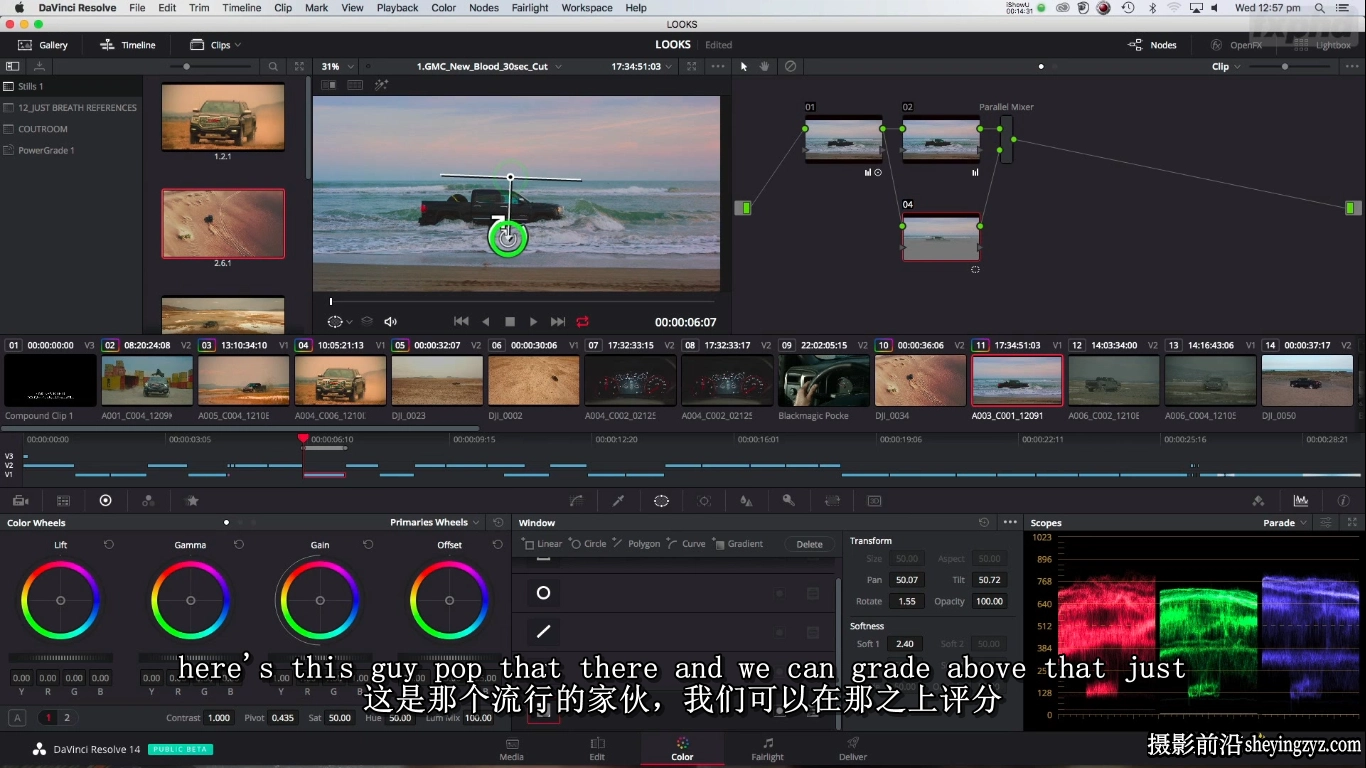Screen dimensions: 1366x768
Task: Open the Key palette
Action: click(789, 501)
